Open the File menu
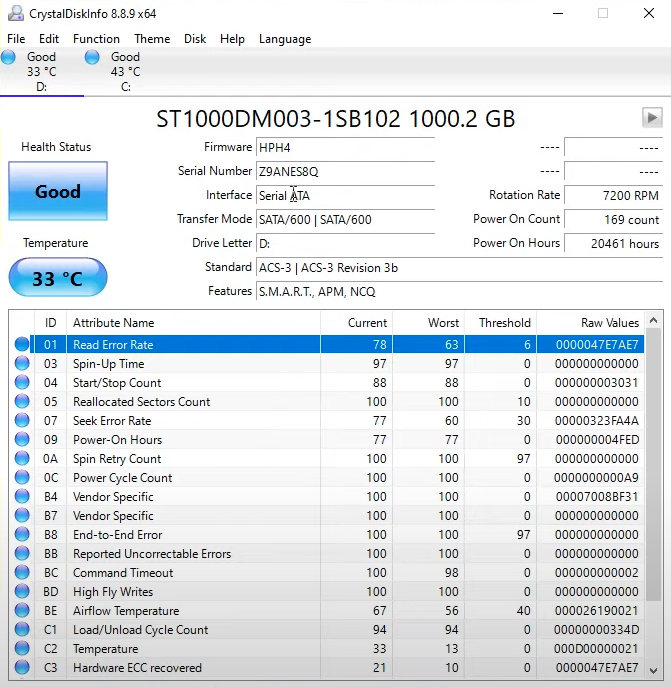The height and width of the screenshot is (688, 671). point(16,39)
